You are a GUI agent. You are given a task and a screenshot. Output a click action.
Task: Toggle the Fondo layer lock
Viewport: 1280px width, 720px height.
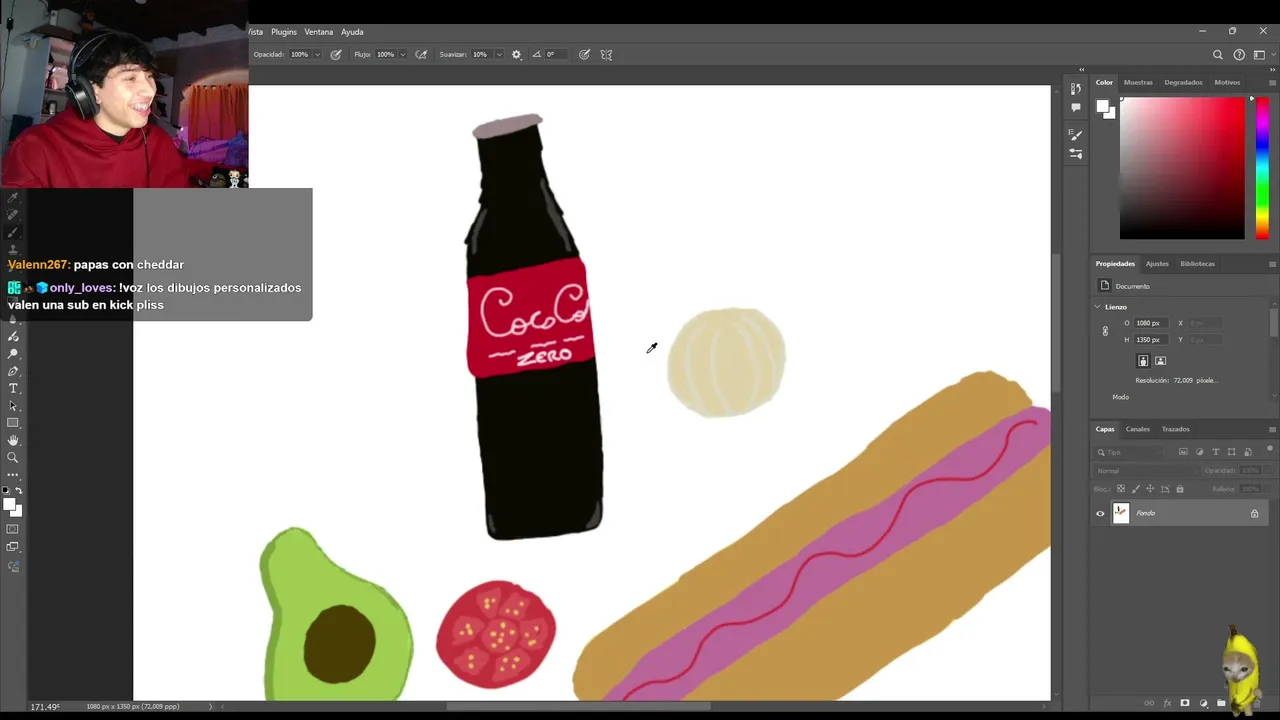[x=1254, y=514]
